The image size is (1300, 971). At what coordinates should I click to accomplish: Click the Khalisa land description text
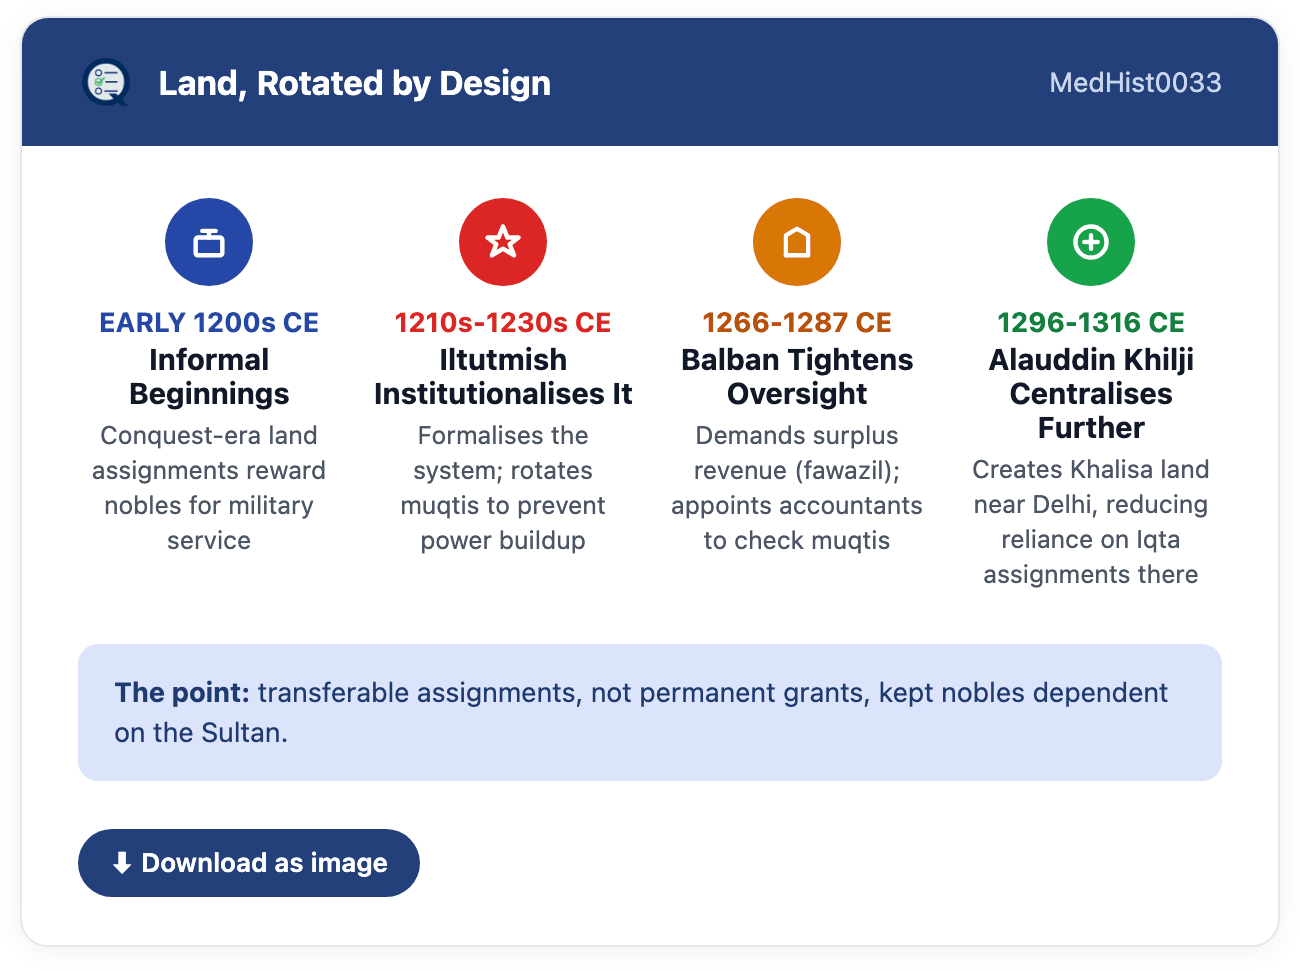click(x=1091, y=522)
